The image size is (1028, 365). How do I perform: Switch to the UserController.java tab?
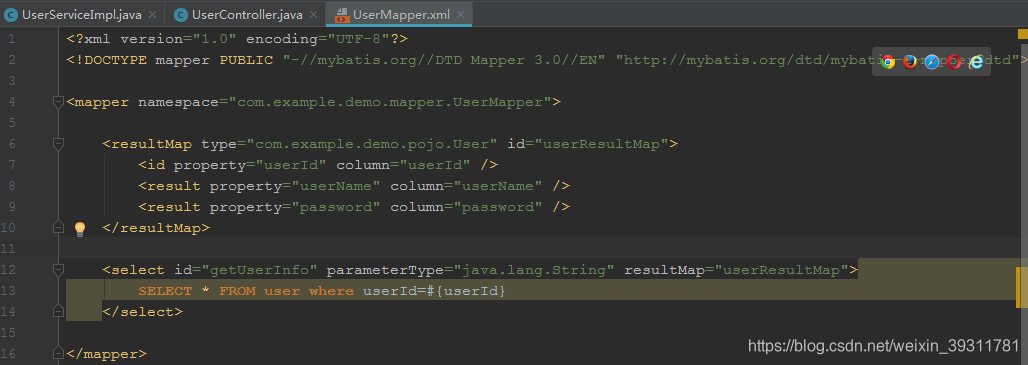(x=245, y=14)
